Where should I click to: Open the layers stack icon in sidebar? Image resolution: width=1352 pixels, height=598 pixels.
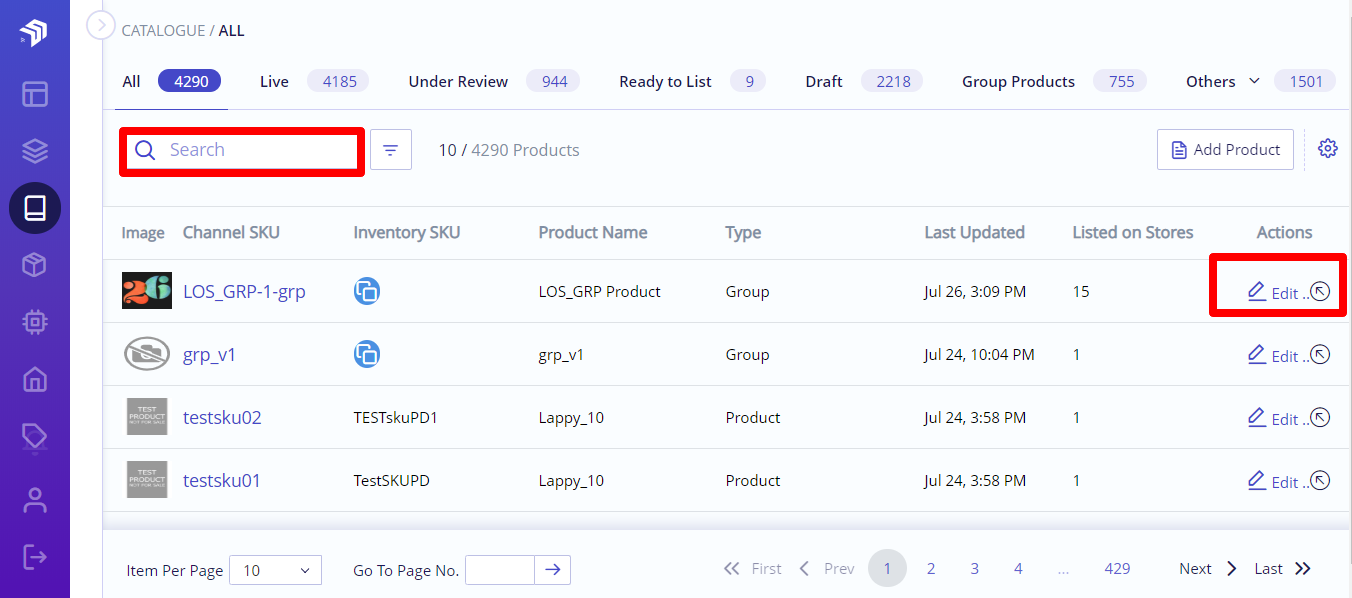35,151
